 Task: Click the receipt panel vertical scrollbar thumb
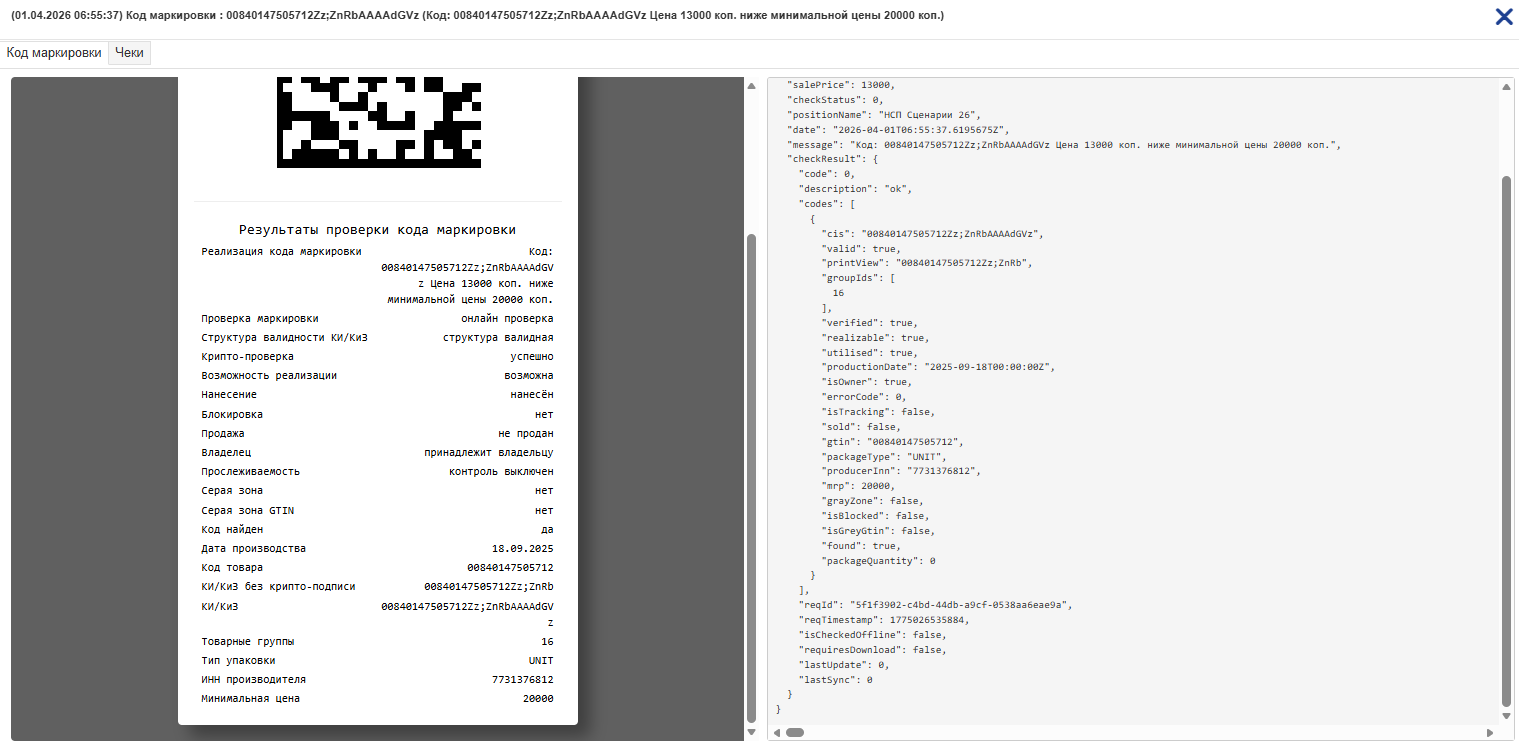tap(751, 480)
